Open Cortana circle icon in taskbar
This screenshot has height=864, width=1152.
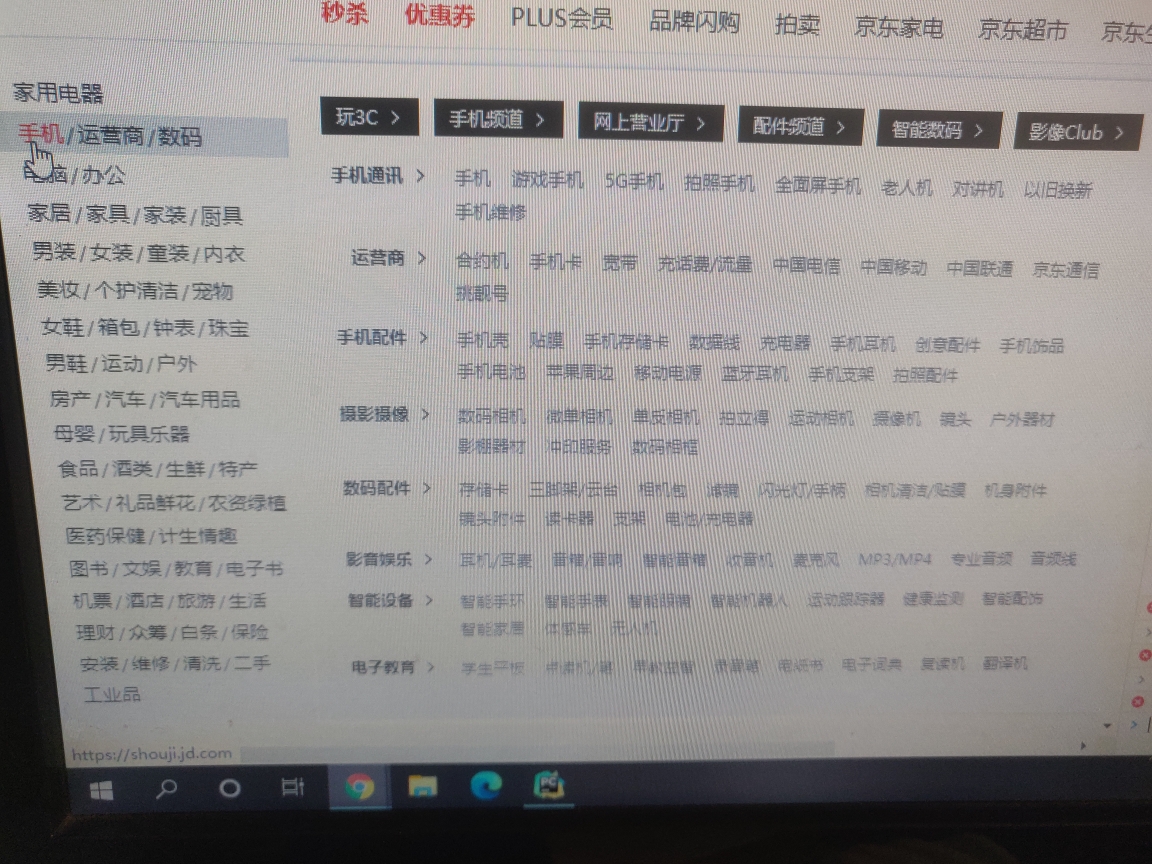click(x=230, y=788)
